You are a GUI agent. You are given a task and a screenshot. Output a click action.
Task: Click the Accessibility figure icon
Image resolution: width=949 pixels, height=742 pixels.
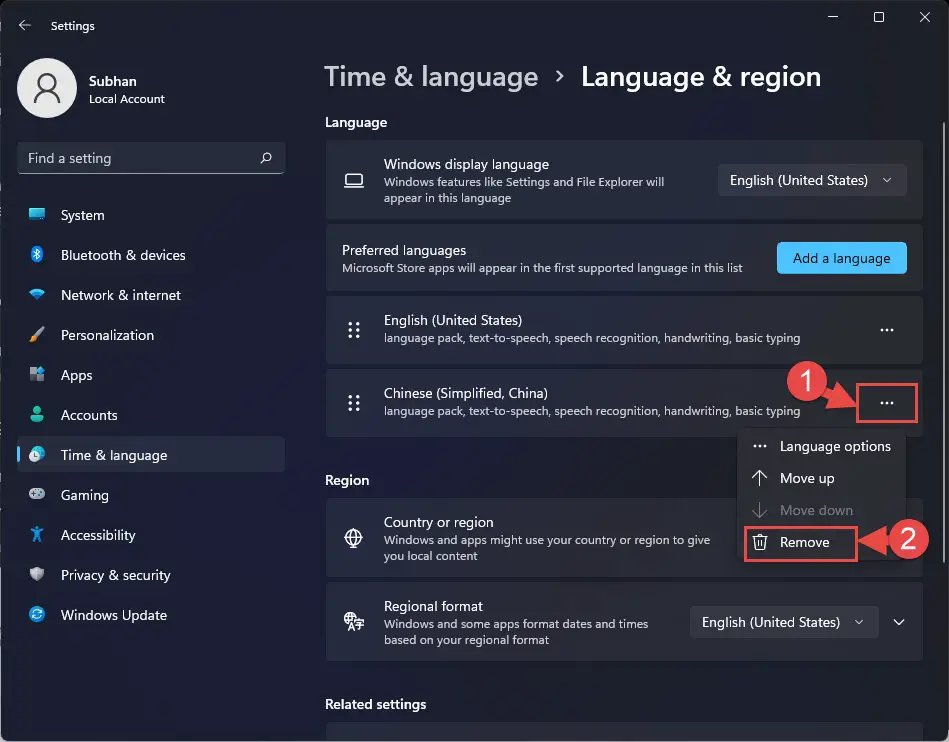(37, 534)
